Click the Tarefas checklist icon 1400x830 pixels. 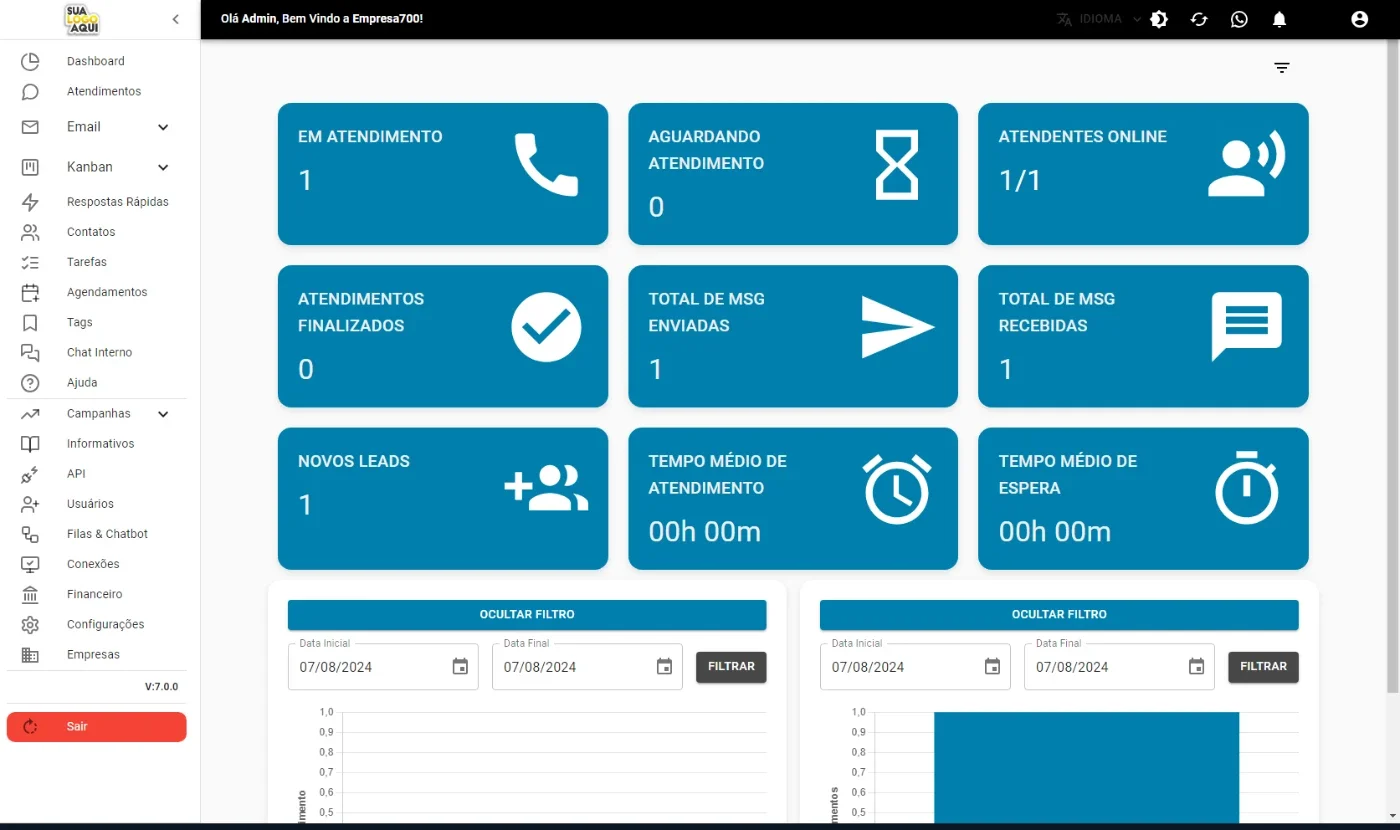coord(30,262)
